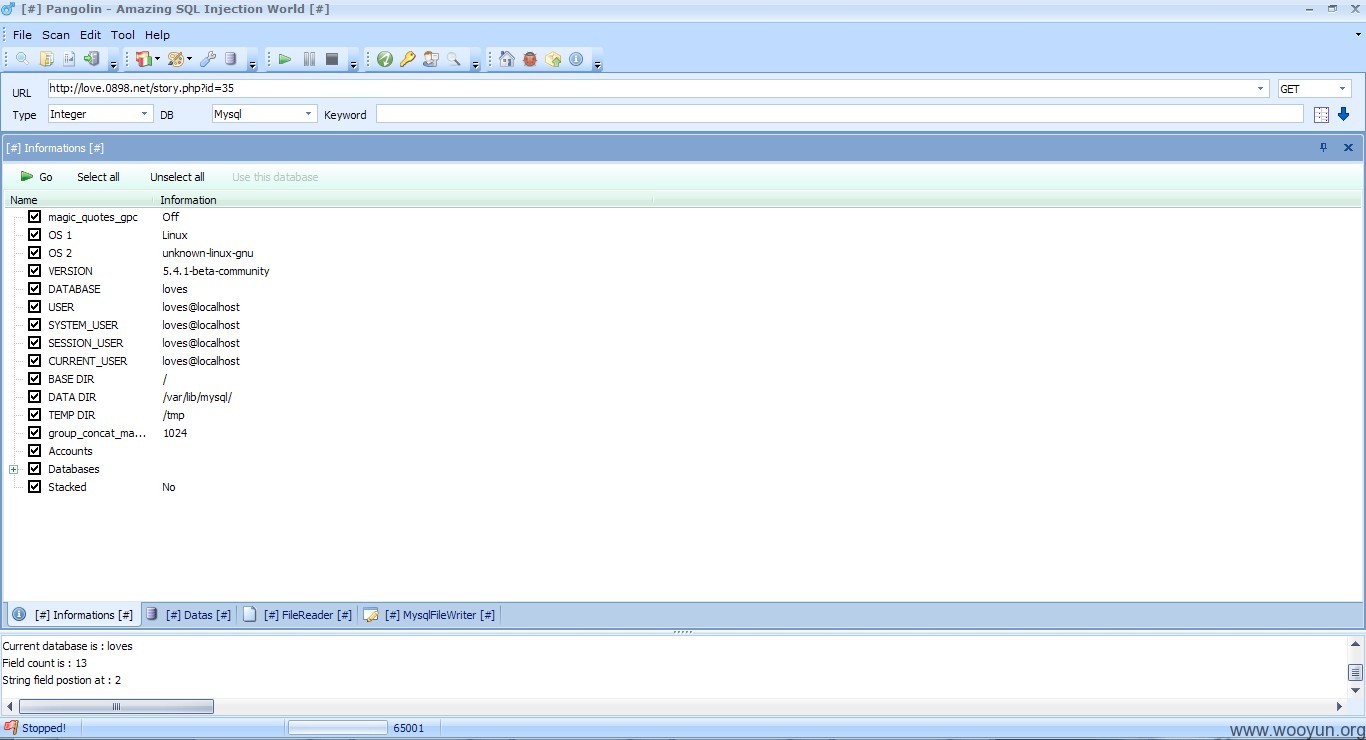Click the user account toolbar icon
1366x740 pixels.
[x=431, y=59]
